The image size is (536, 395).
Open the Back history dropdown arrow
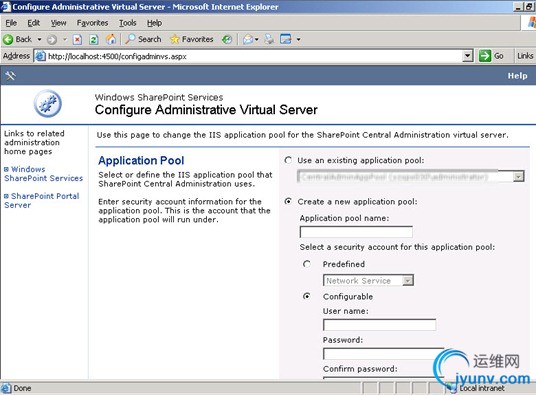click(39, 40)
